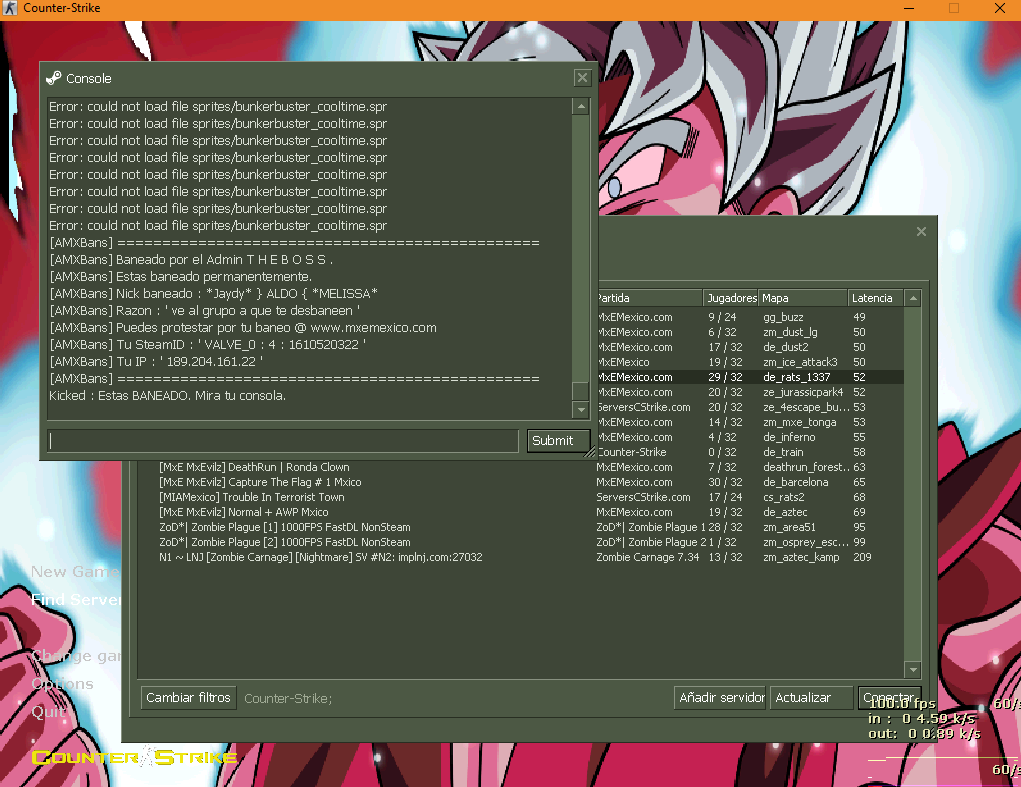Select the server row with map de_inferno
Image resolution: width=1021 pixels, height=787 pixels.
[x=750, y=437]
